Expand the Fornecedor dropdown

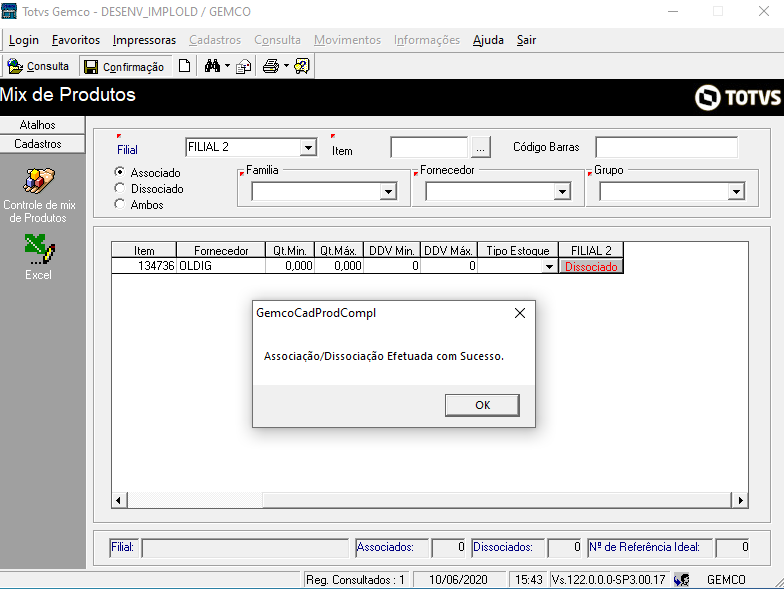point(562,192)
